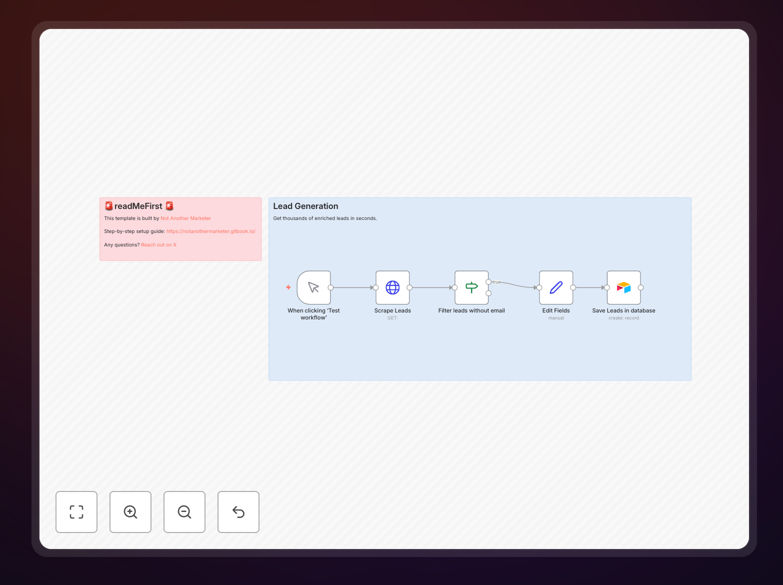The image size is (783, 585).
Task: Click the fit-to-view canvas button
Action: coord(76,512)
